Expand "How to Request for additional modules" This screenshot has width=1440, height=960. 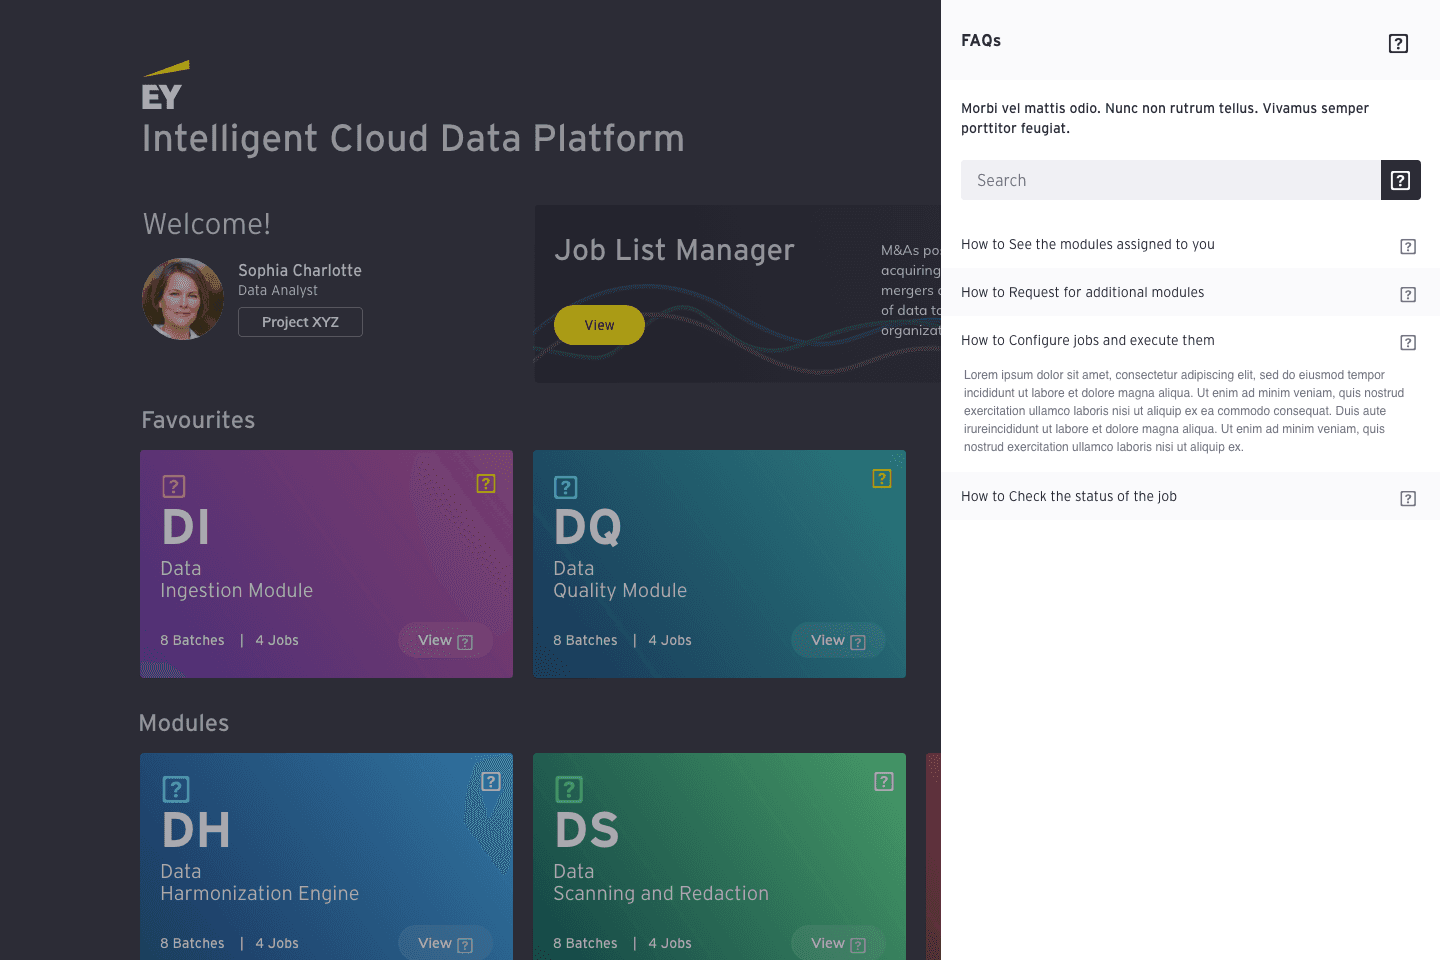click(1190, 292)
